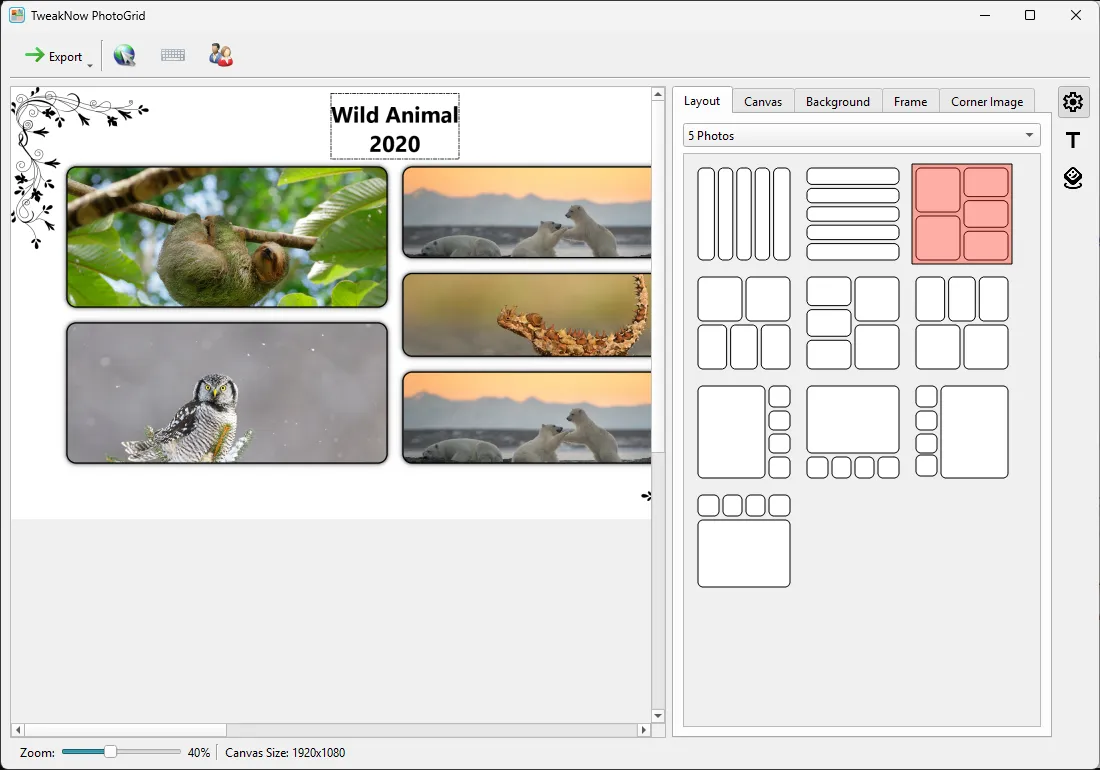Click the Export button
The height and width of the screenshot is (770, 1100).
[x=54, y=56]
